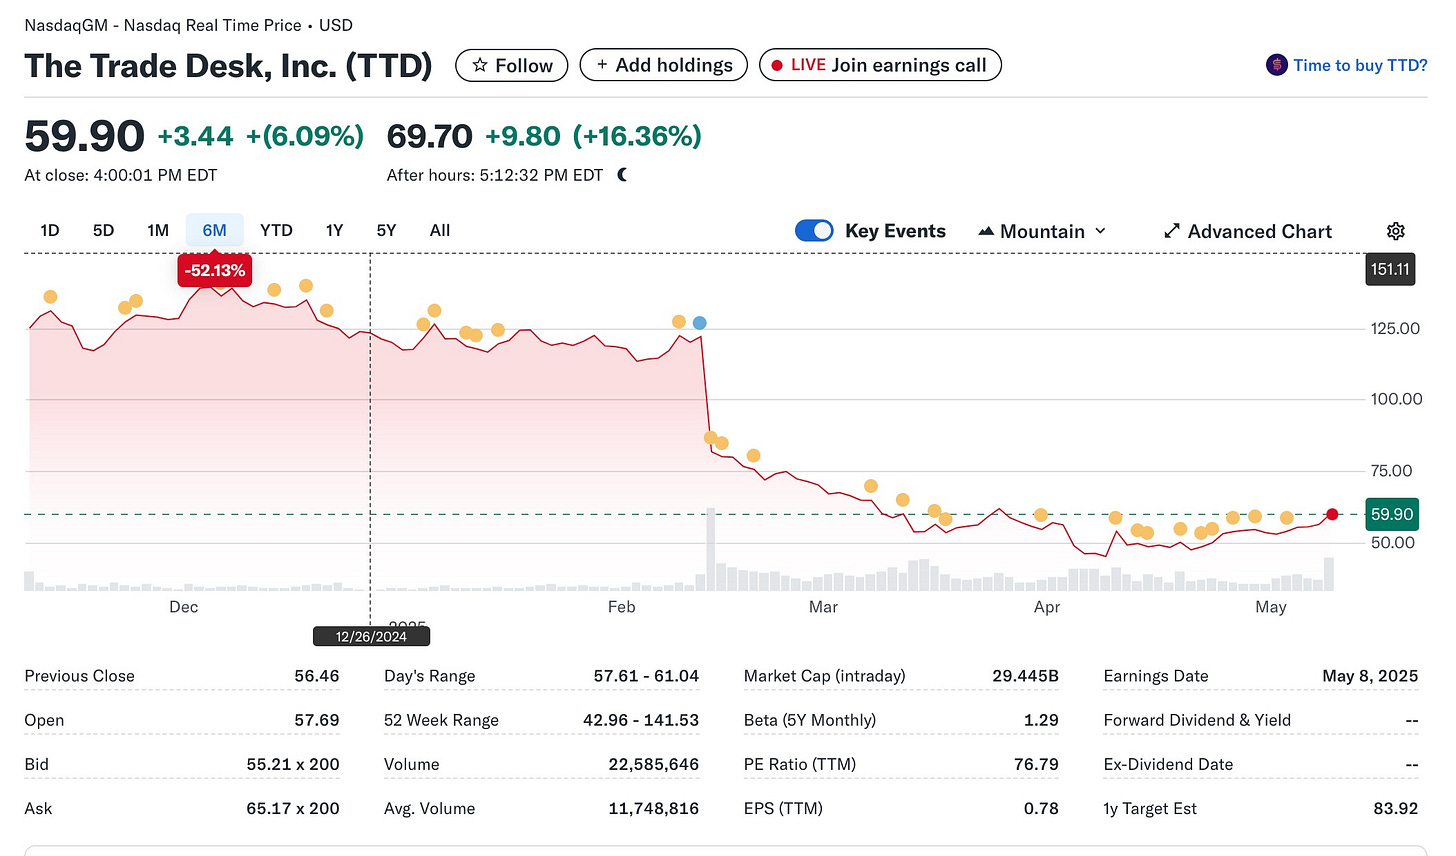Click the Time to buy TTD coin icon

[x=1276, y=65]
